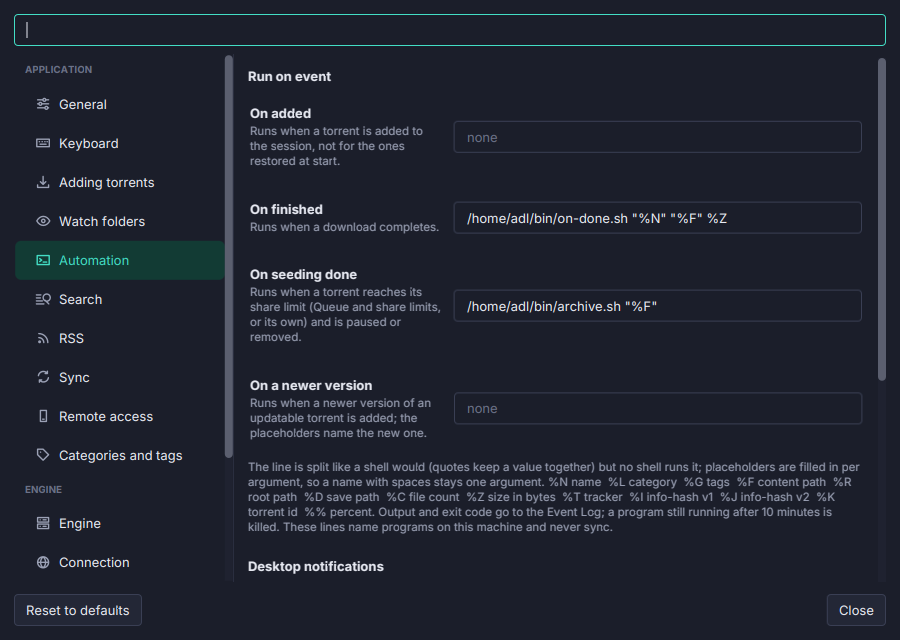Open the Keyboard settings page

[119, 143]
